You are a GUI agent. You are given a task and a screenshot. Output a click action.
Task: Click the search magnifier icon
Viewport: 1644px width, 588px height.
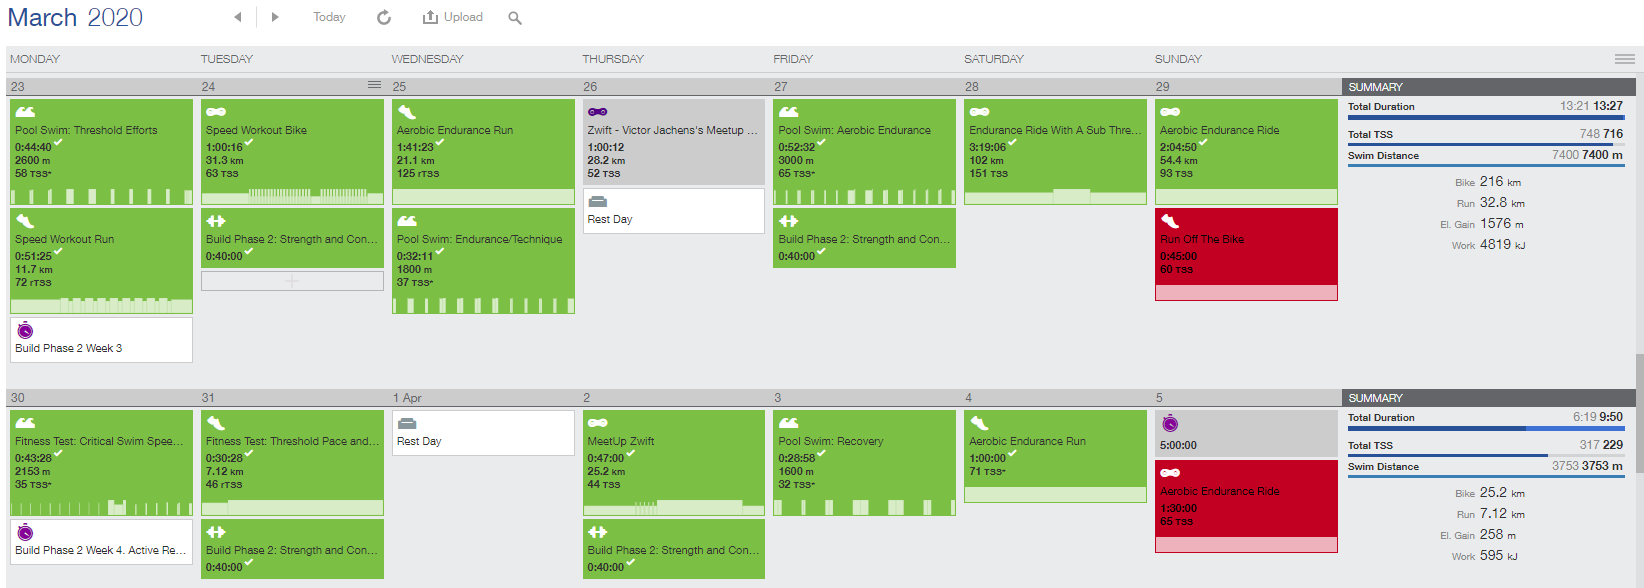515,18
